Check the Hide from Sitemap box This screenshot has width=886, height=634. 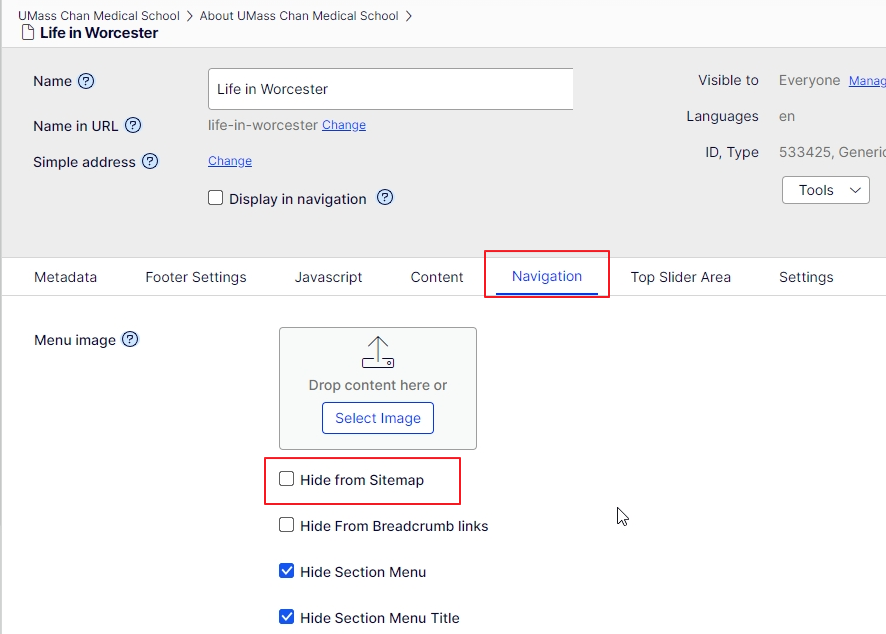287,479
